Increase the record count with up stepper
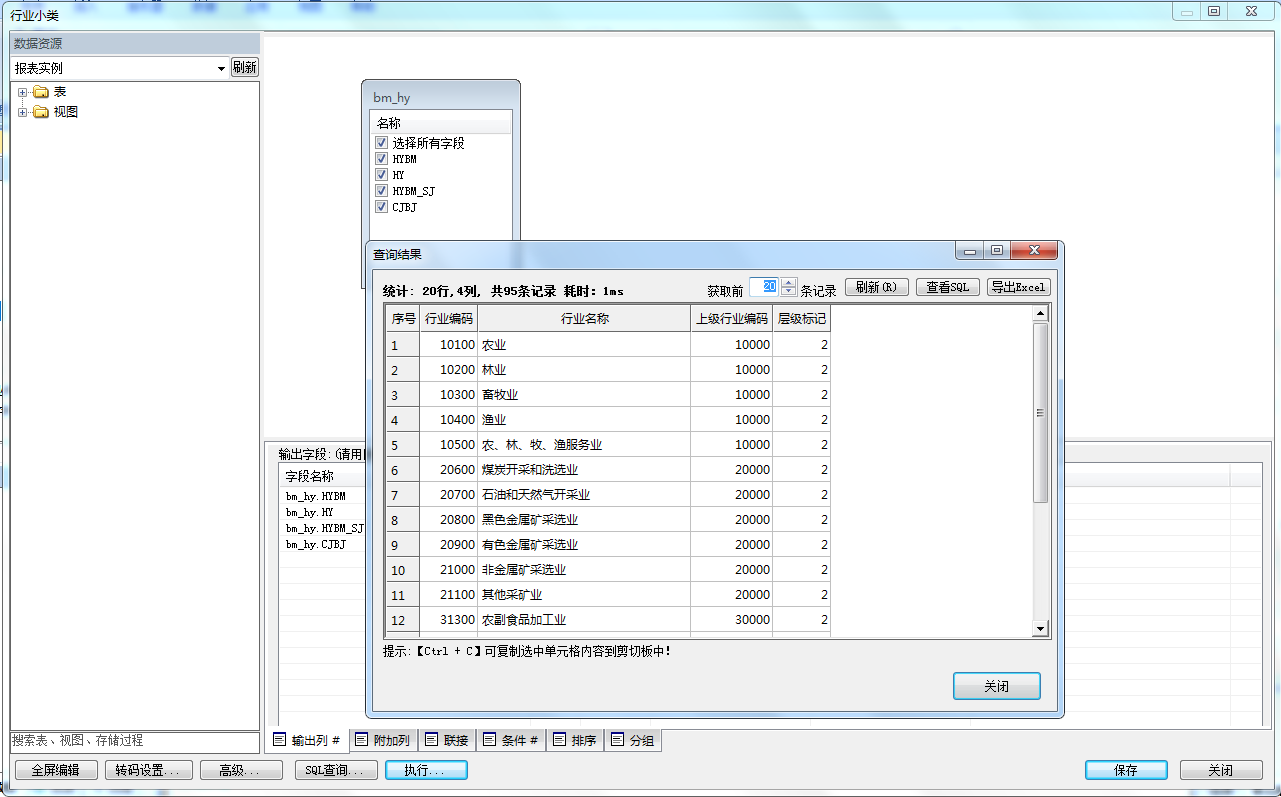 point(789,283)
